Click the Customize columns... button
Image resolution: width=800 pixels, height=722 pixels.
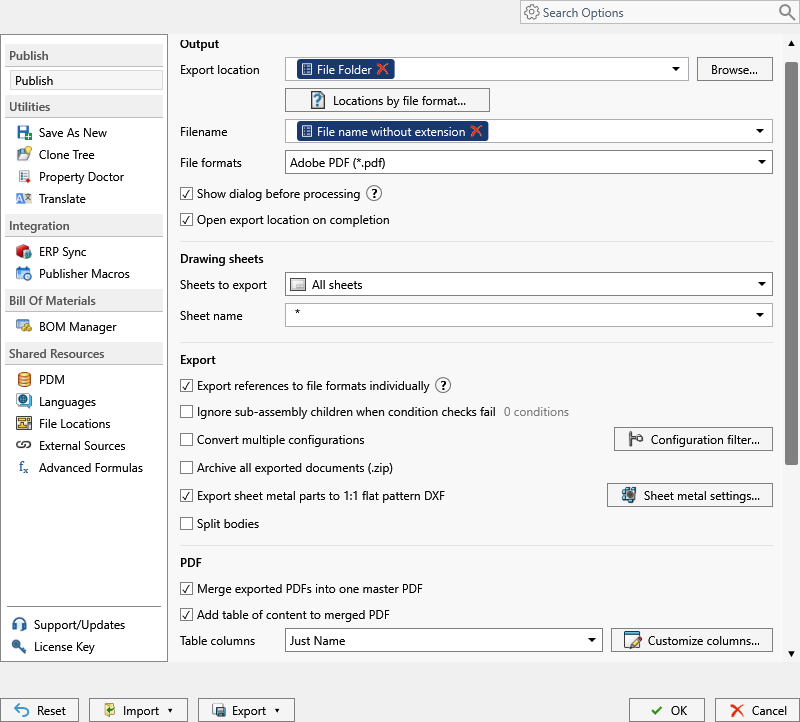[691, 640]
